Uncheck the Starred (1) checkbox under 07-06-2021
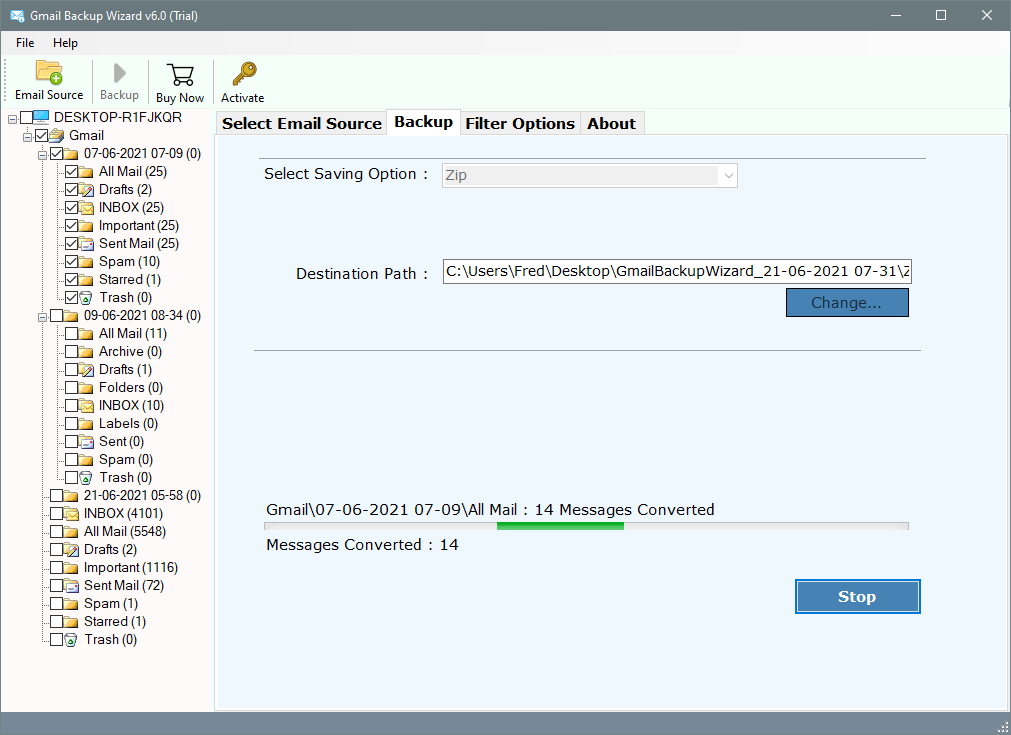The image size is (1011, 735). pyautogui.click(x=72, y=280)
